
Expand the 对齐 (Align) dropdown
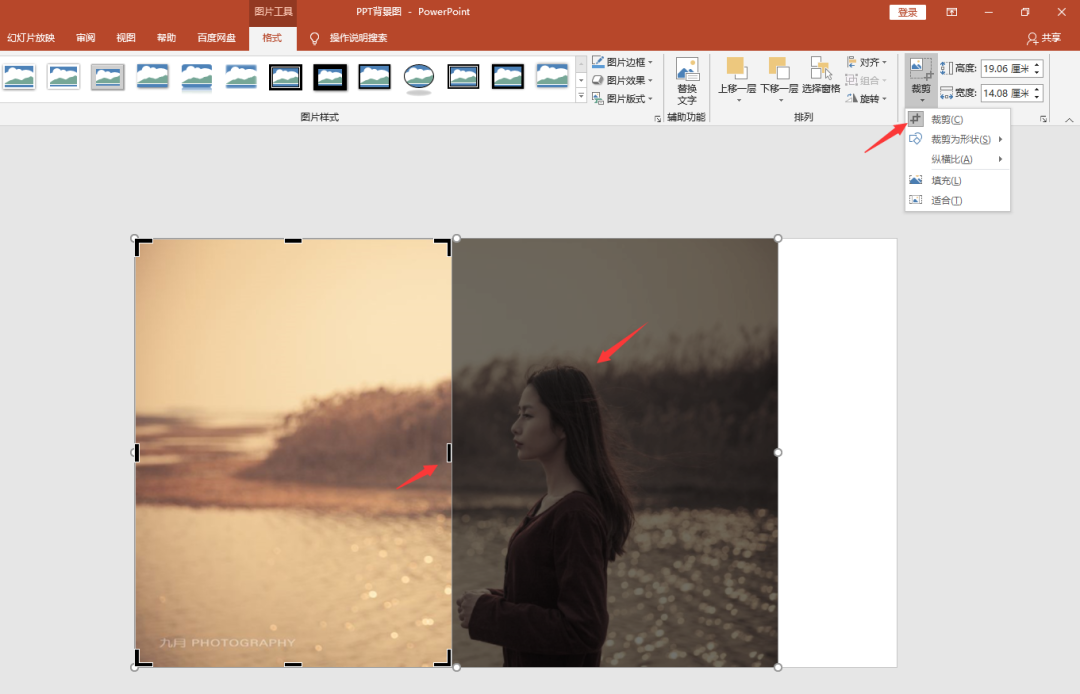(x=867, y=62)
